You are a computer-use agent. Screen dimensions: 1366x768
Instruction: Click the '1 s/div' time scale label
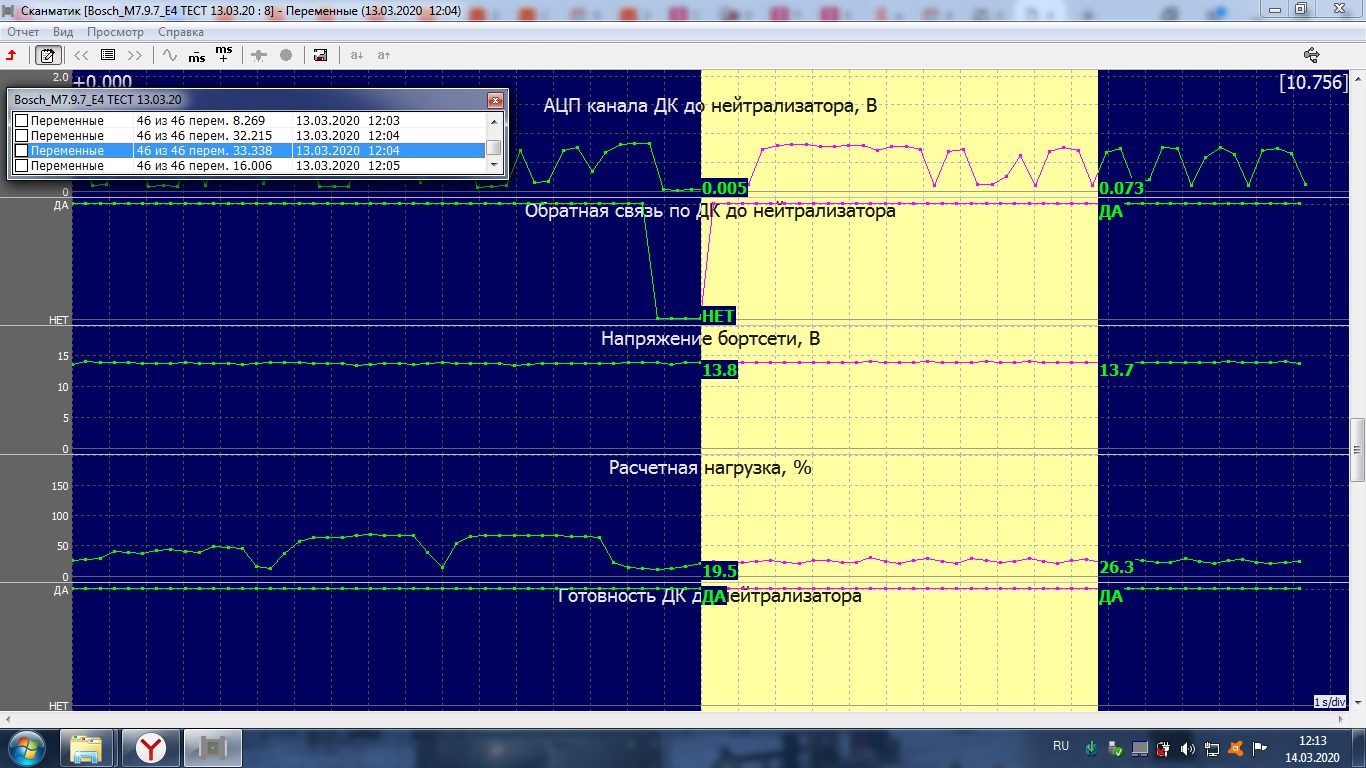click(1331, 702)
